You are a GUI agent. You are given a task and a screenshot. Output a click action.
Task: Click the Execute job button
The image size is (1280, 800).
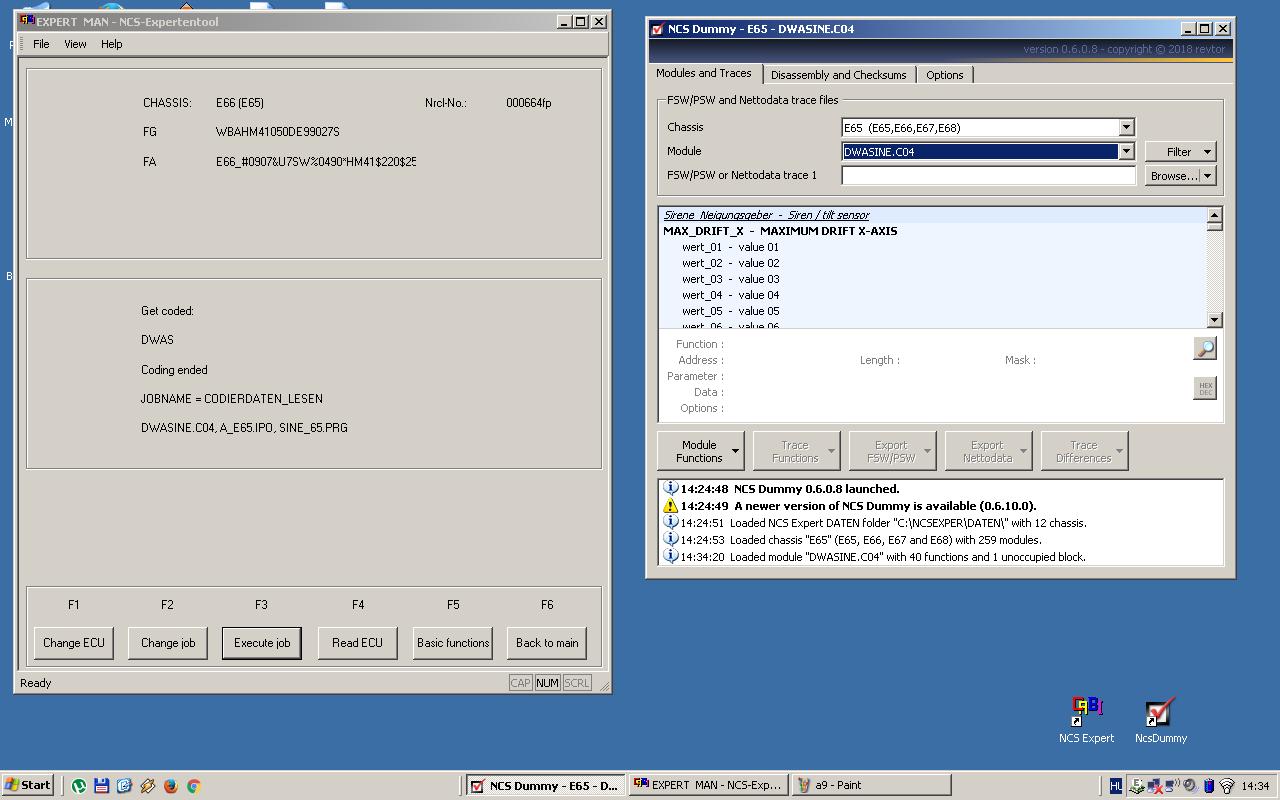262,643
